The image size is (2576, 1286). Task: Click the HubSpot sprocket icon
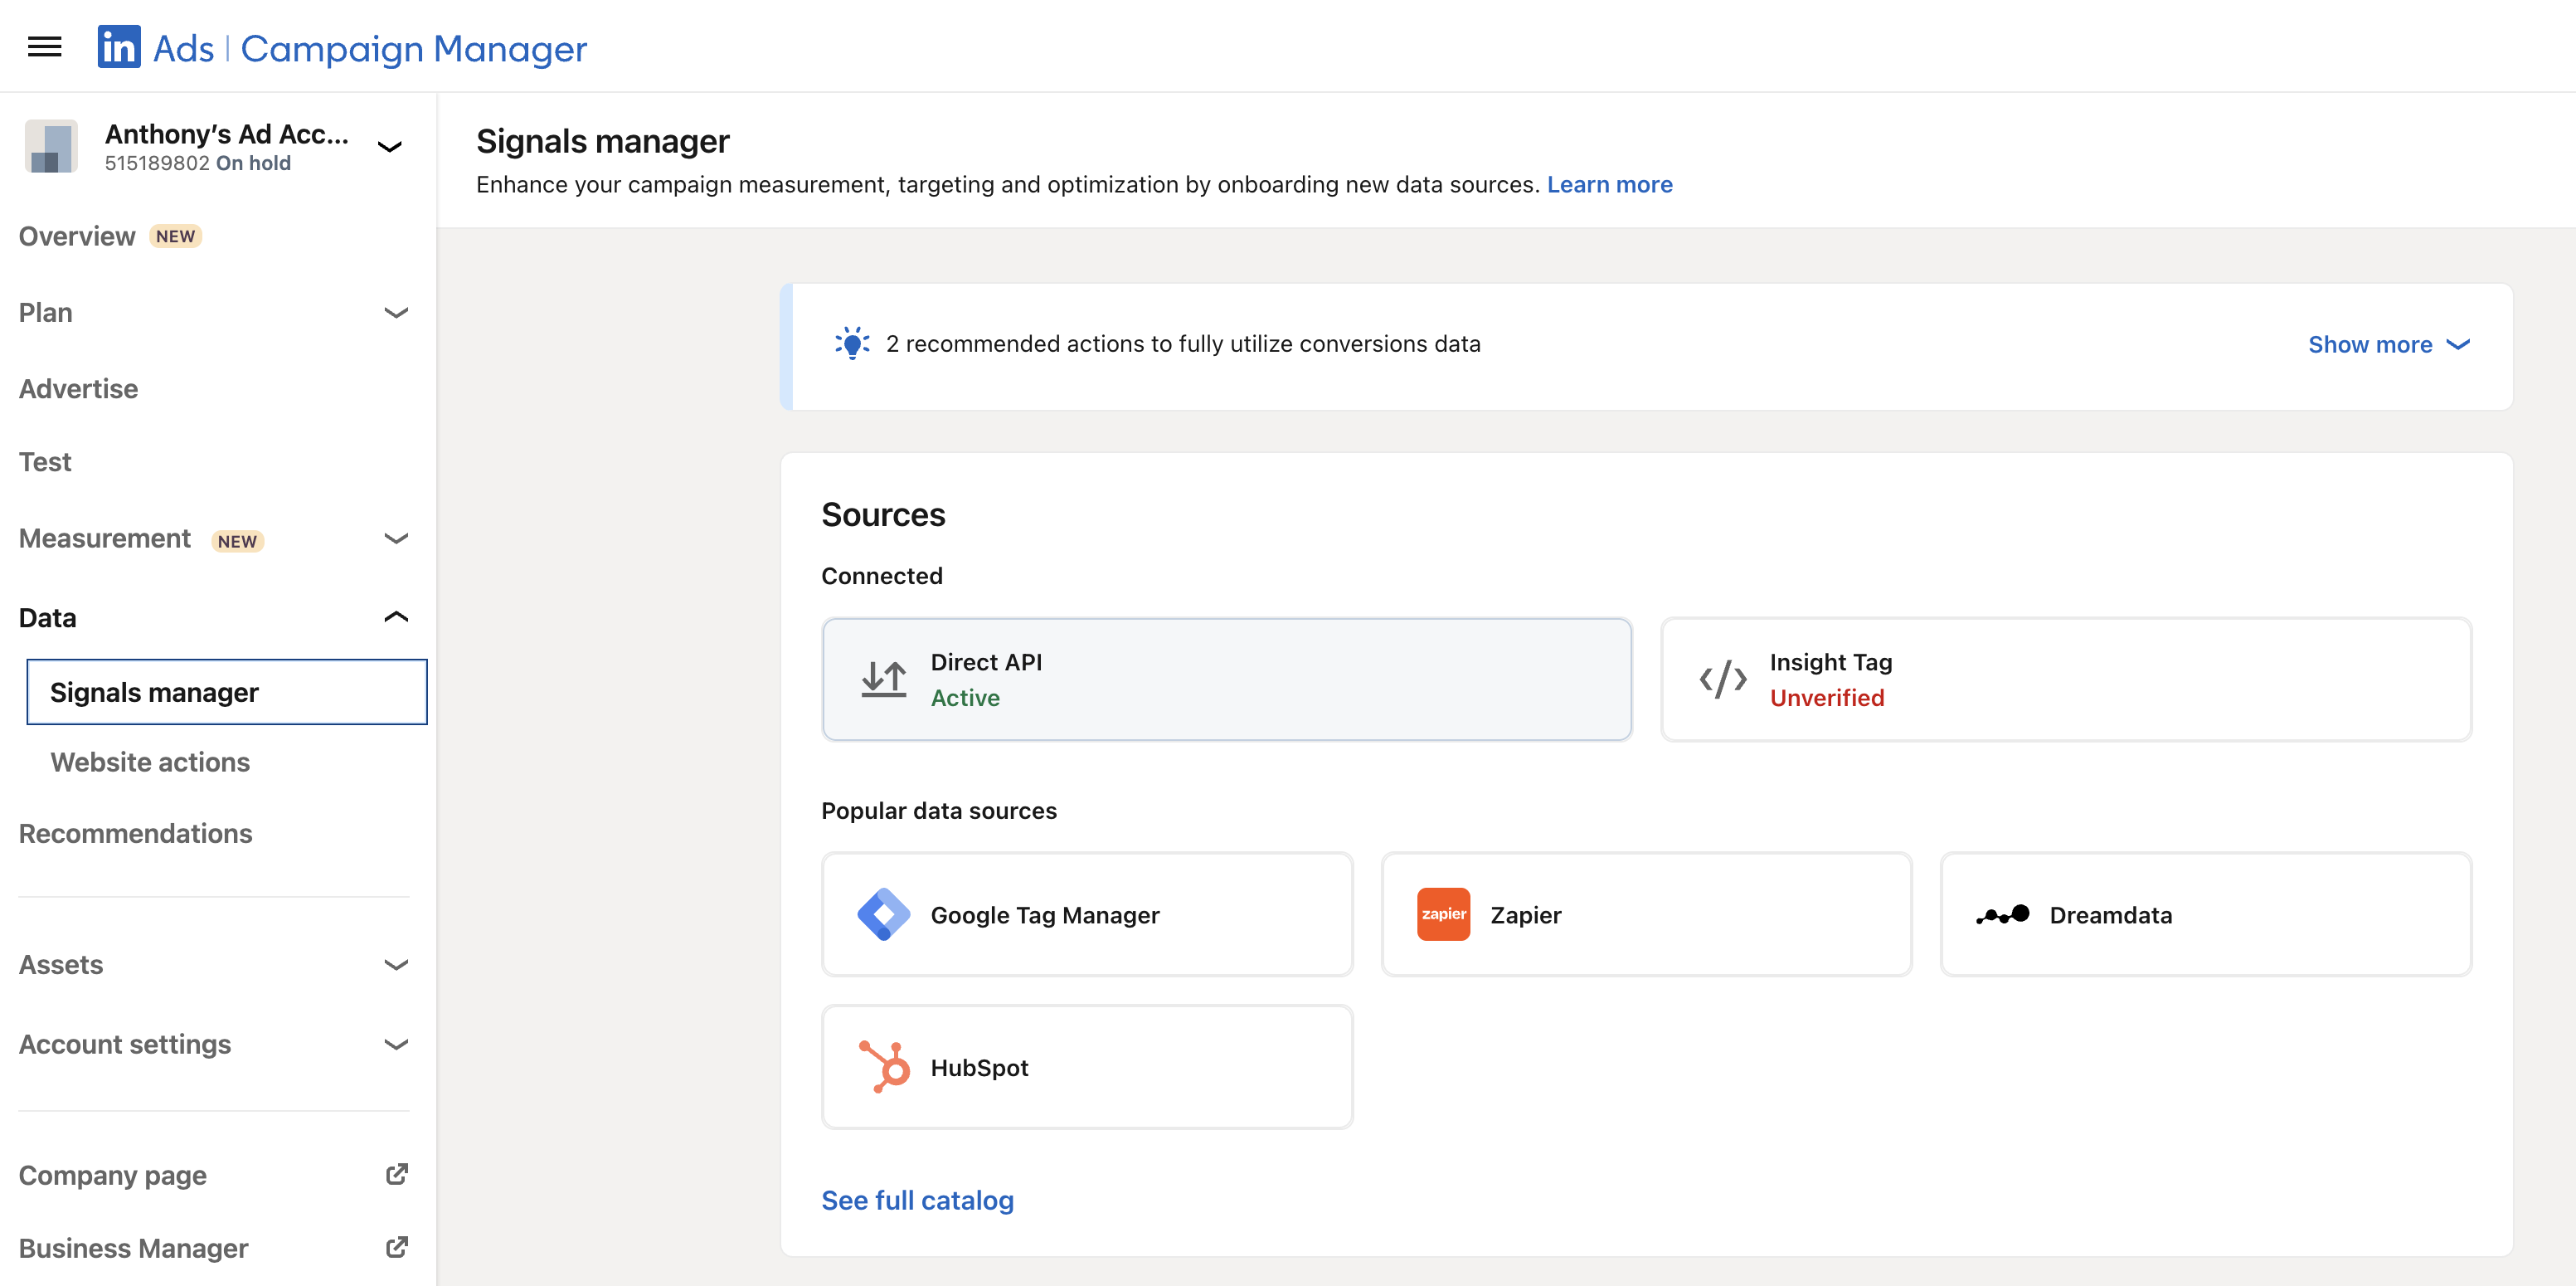(x=885, y=1067)
